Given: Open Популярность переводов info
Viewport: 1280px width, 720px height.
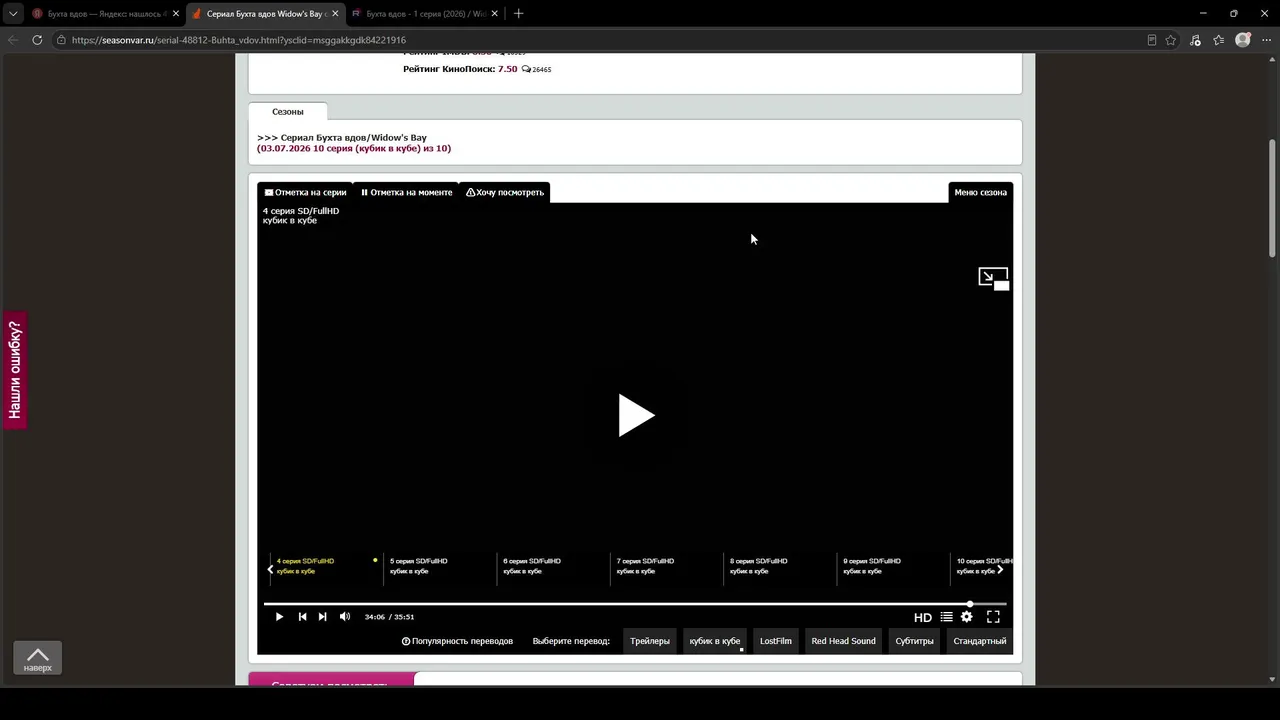Looking at the screenshot, I should pyautogui.click(x=457, y=641).
